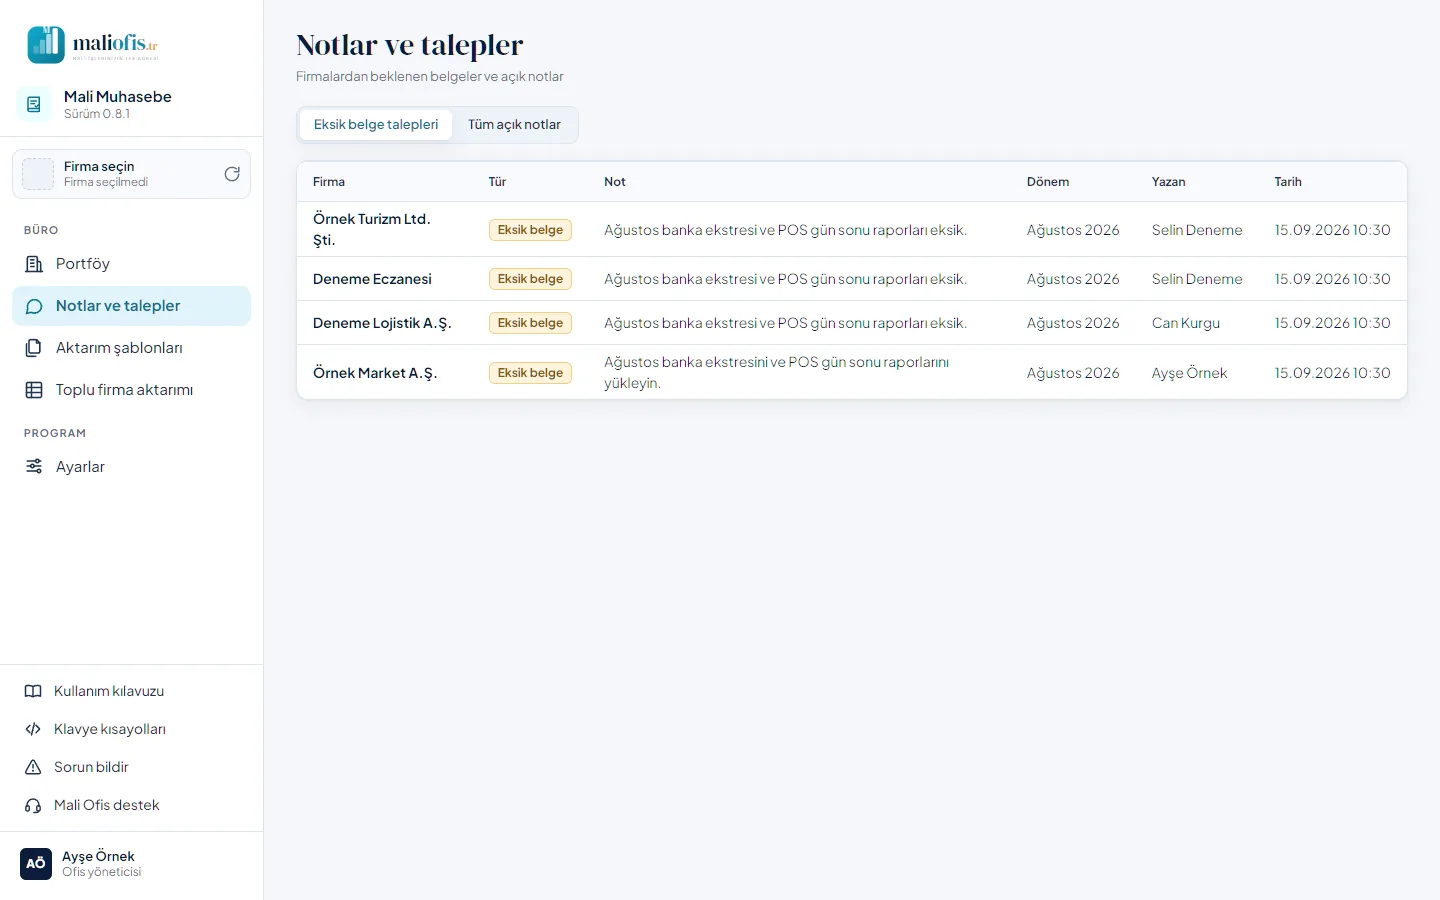Open Portföy in the sidebar

(x=131, y=264)
